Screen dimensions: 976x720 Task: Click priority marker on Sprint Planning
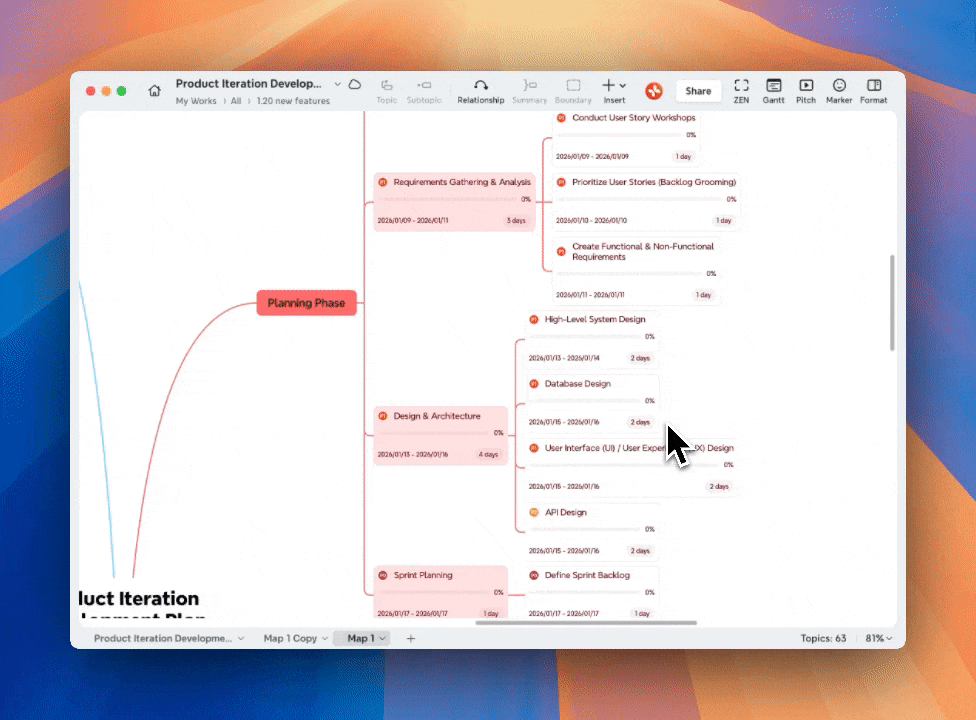383,576
